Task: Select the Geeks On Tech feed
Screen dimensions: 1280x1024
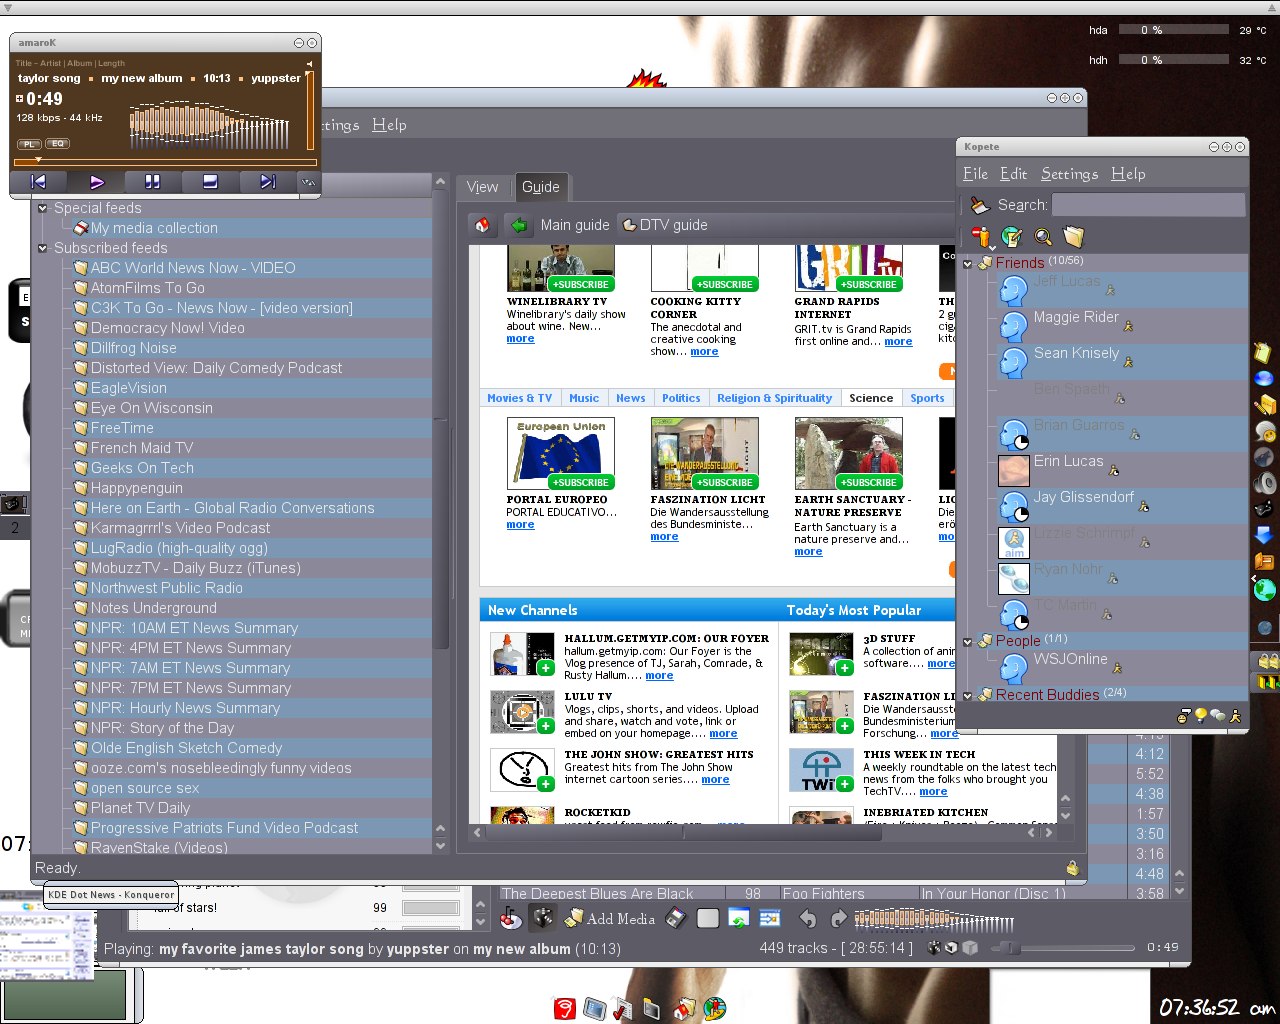Action: (142, 468)
